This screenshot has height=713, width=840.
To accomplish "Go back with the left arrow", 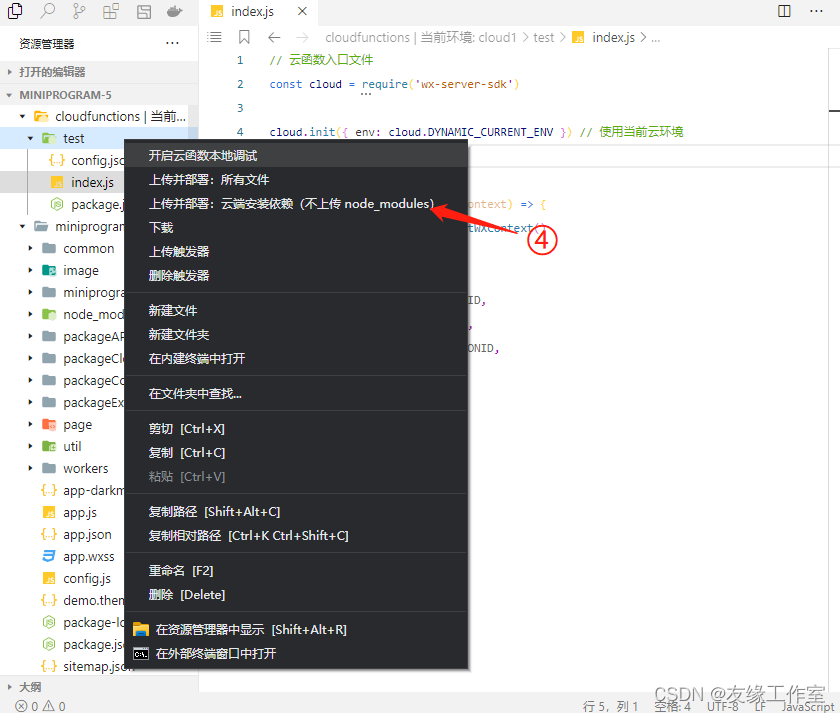I will [x=274, y=37].
